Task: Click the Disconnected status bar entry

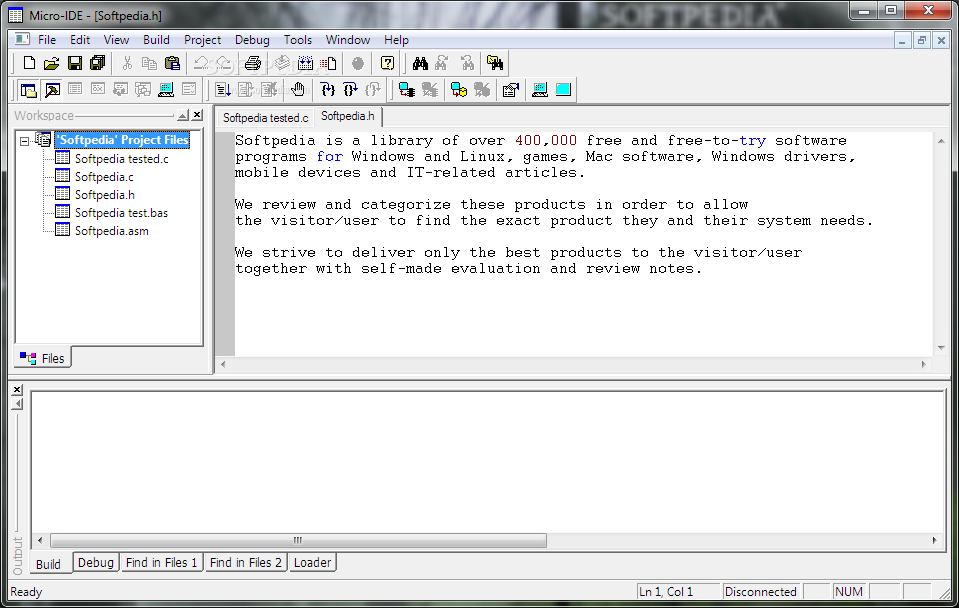Action: [x=760, y=591]
